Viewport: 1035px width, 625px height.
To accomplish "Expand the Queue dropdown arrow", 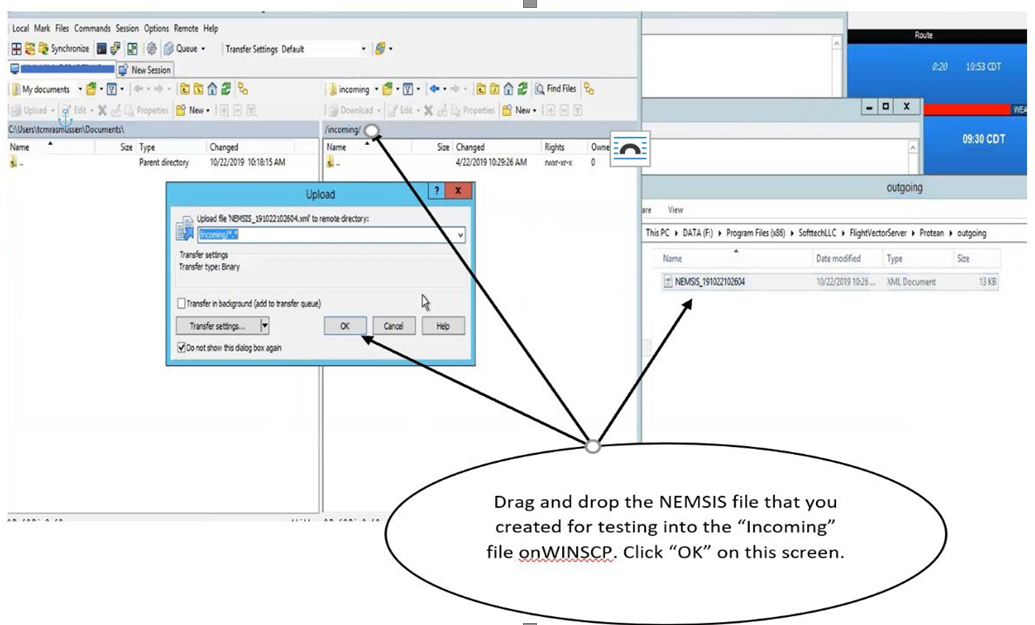I will click(203, 49).
